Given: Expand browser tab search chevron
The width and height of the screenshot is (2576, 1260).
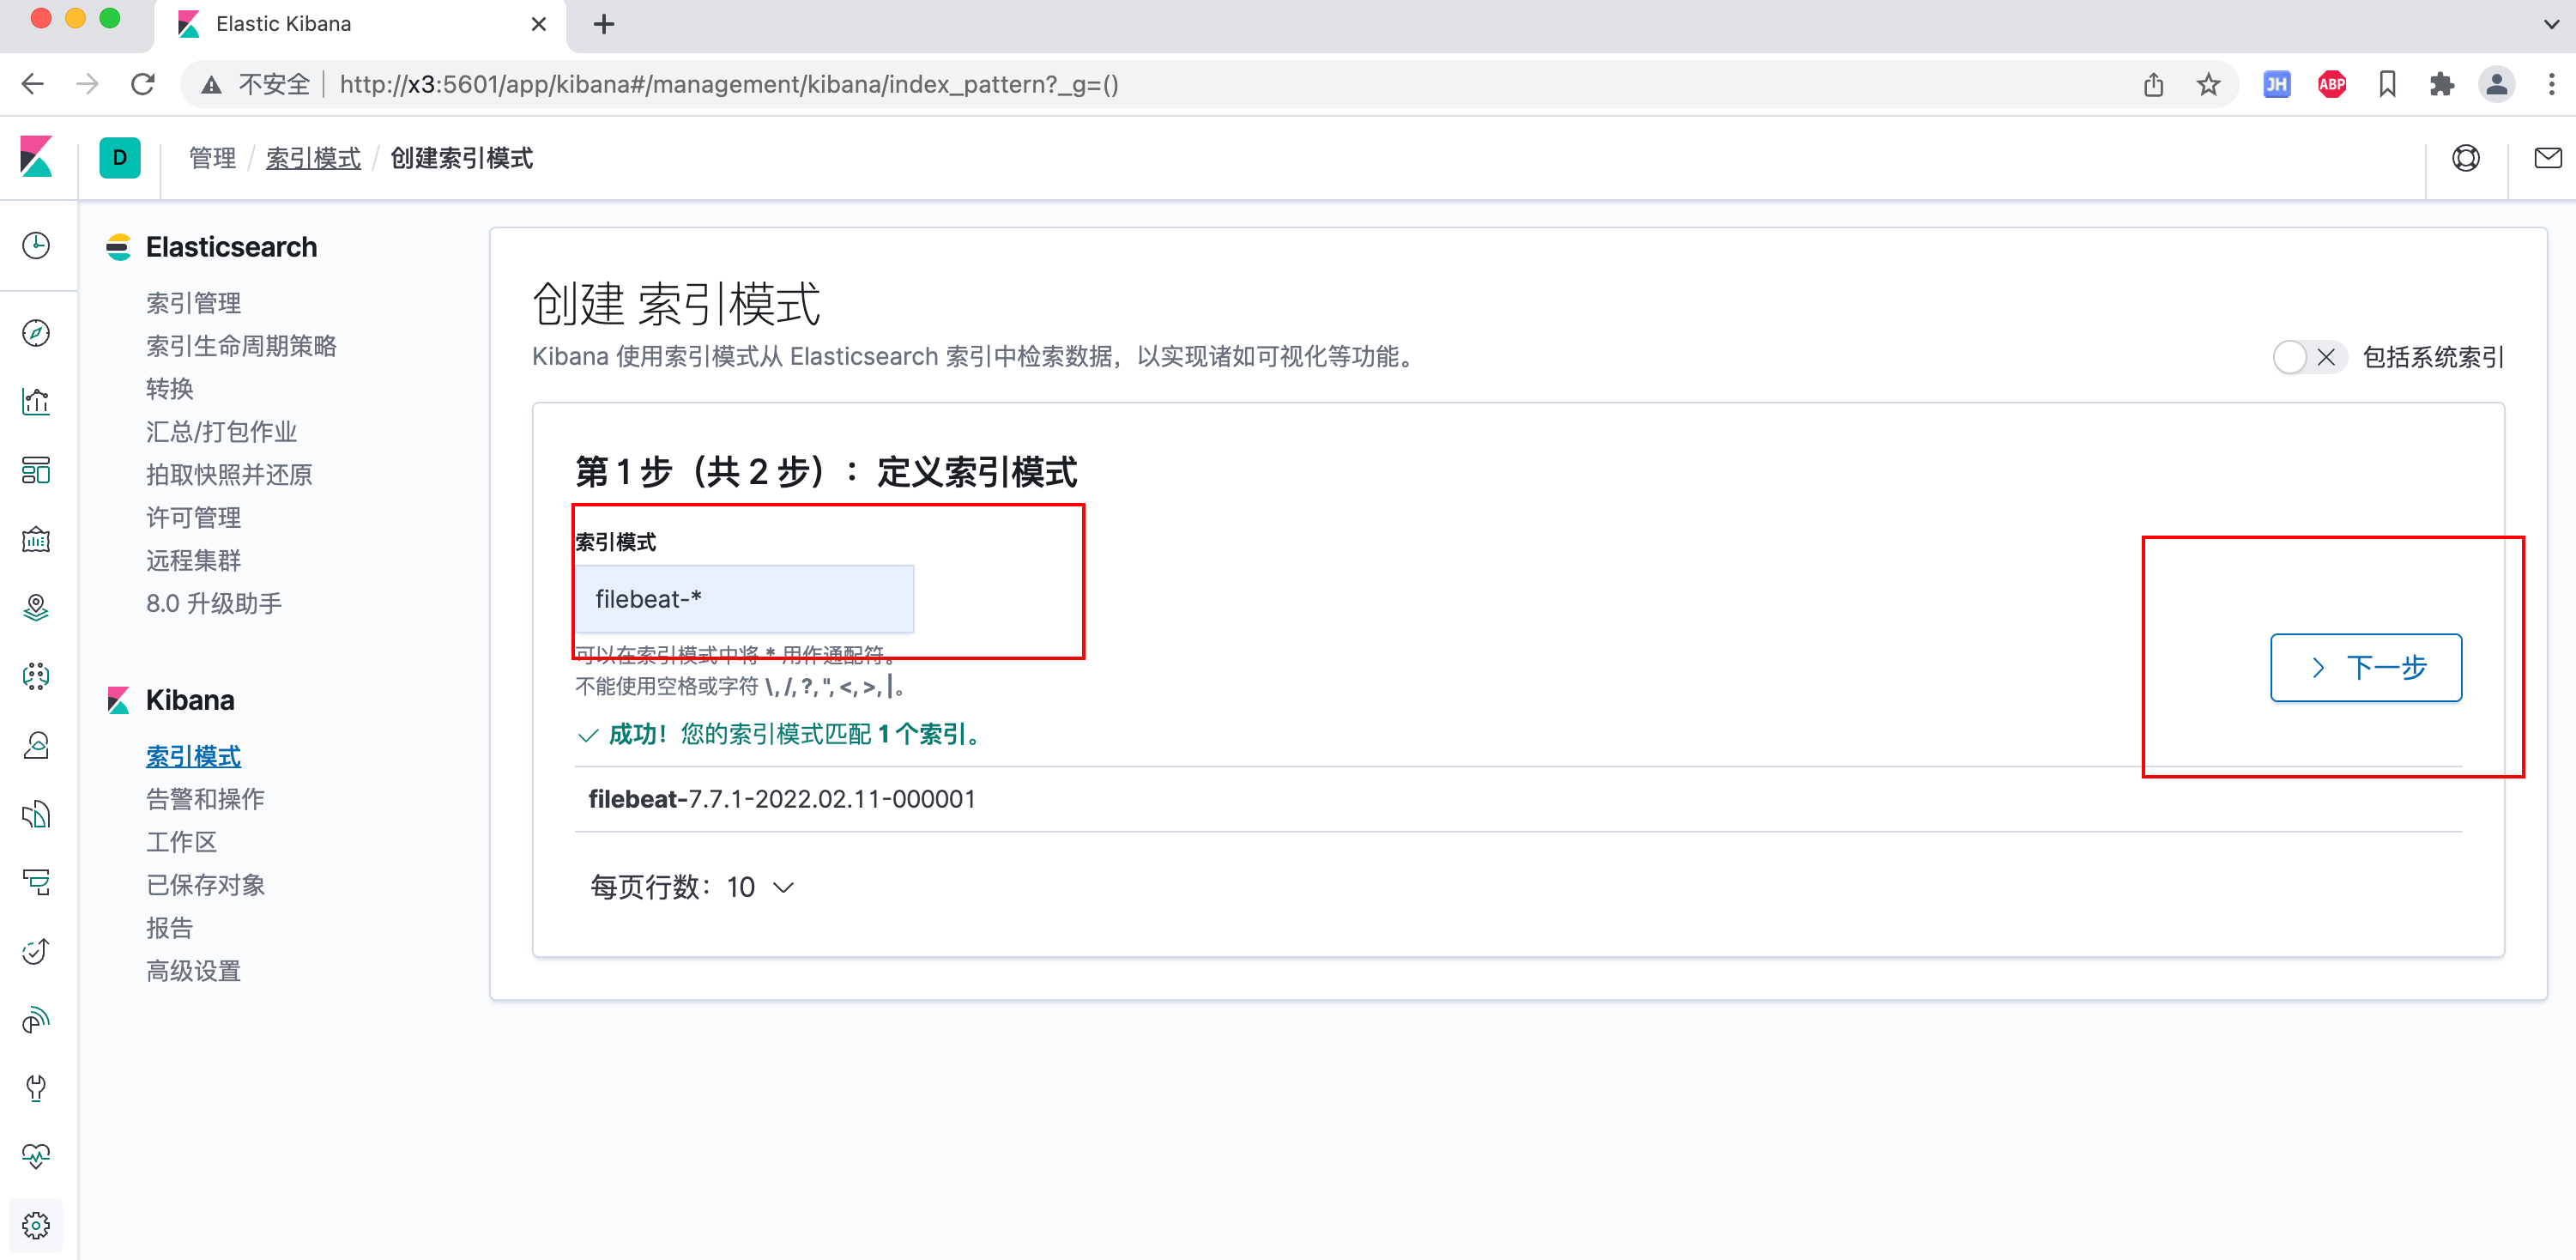Looking at the screenshot, I should point(2550,24).
